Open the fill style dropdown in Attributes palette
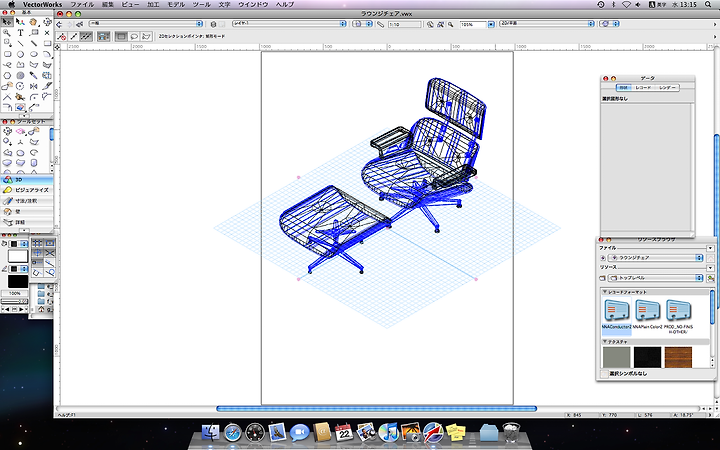The width and height of the screenshot is (720, 450). 19,244
